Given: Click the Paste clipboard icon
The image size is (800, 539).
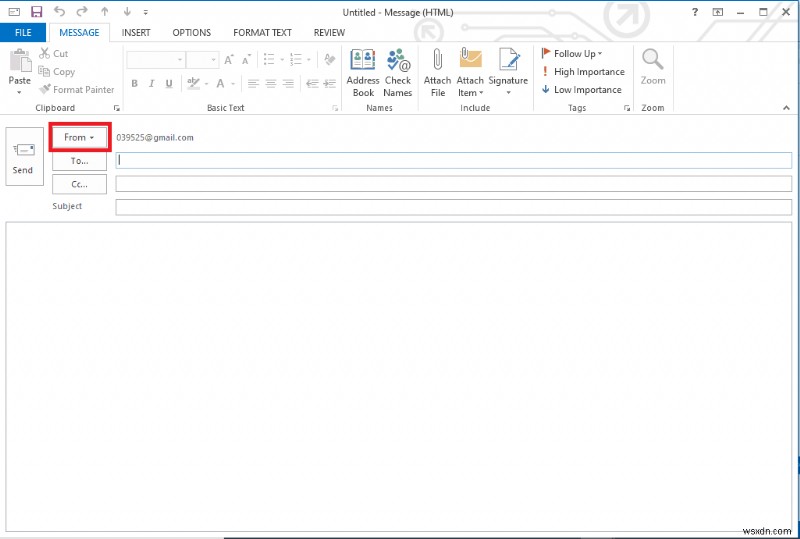Looking at the screenshot, I should 20,61.
